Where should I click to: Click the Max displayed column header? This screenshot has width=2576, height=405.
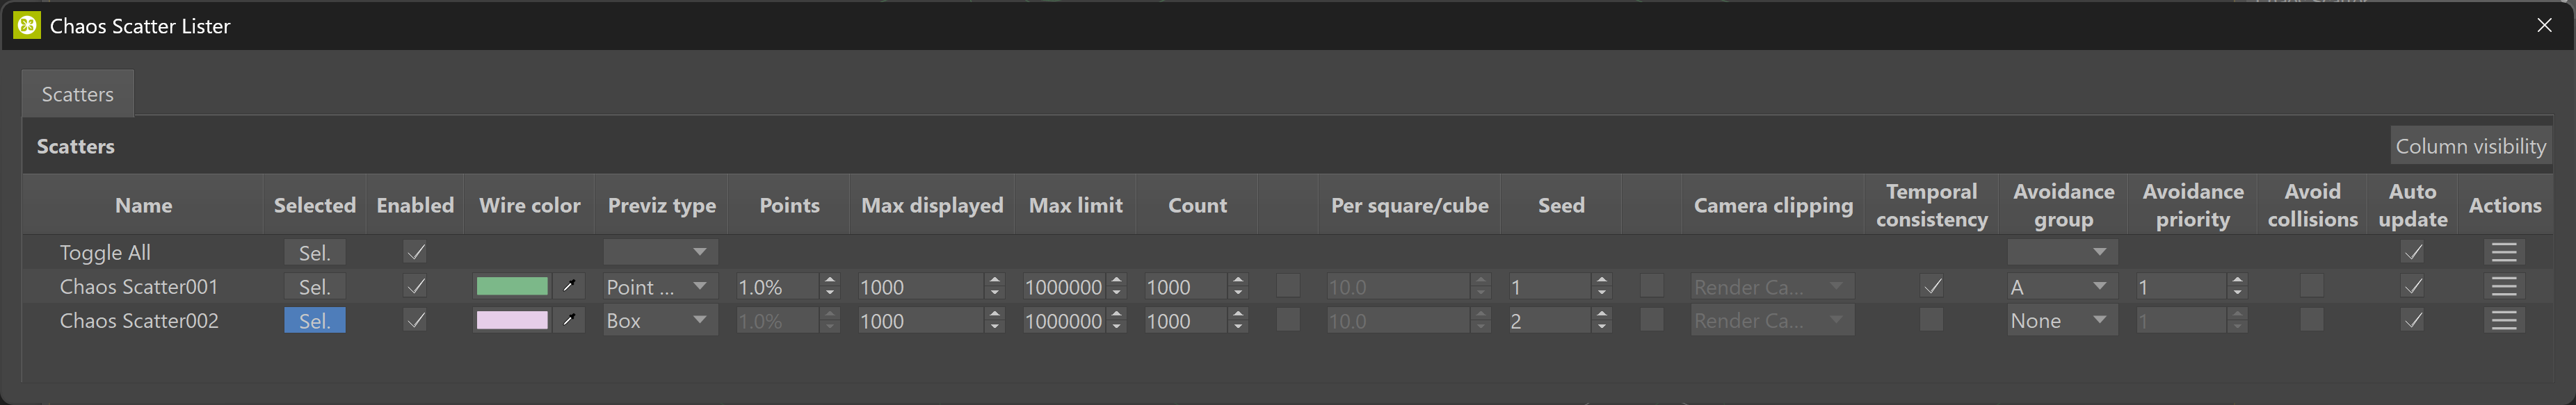pyautogui.click(x=932, y=205)
